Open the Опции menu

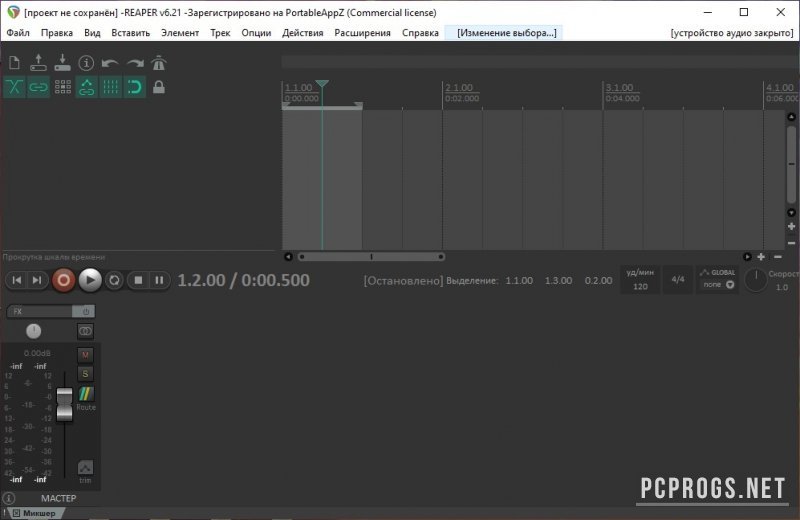pyautogui.click(x=256, y=32)
